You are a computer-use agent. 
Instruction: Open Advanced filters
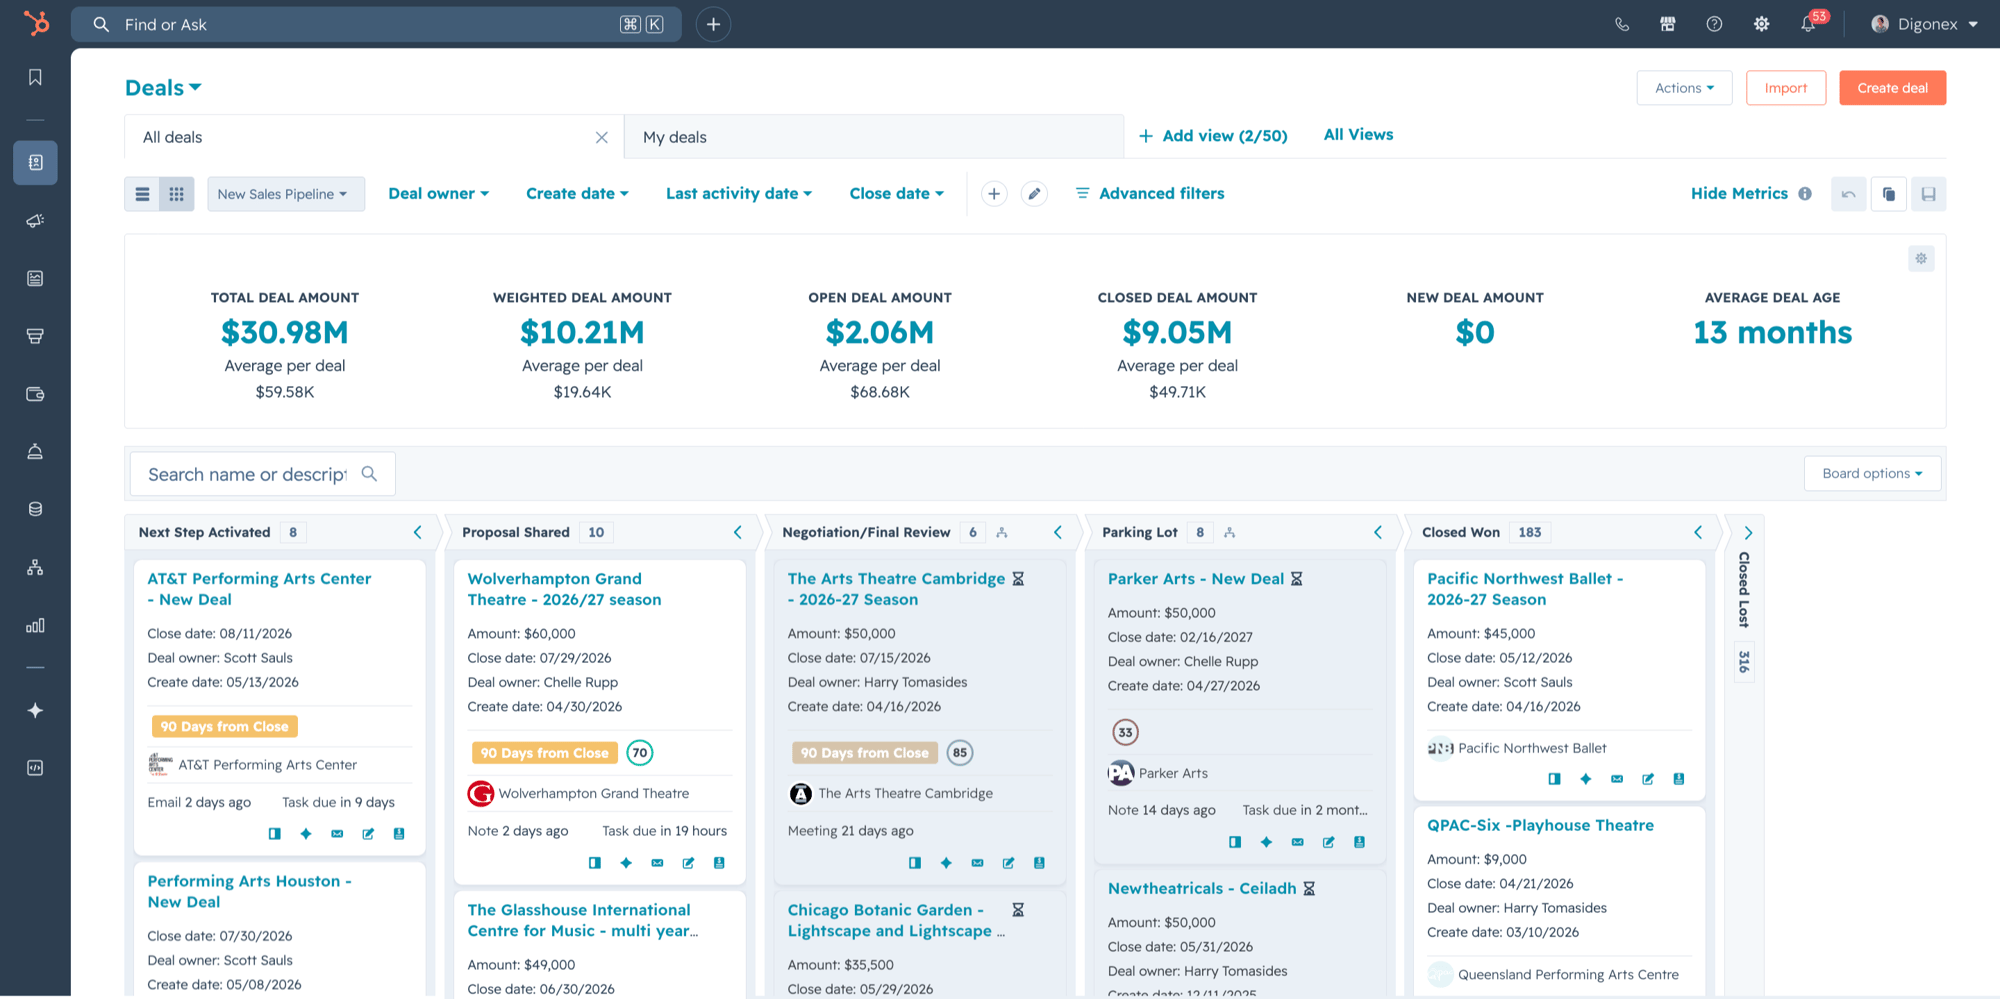pyautogui.click(x=1150, y=194)
